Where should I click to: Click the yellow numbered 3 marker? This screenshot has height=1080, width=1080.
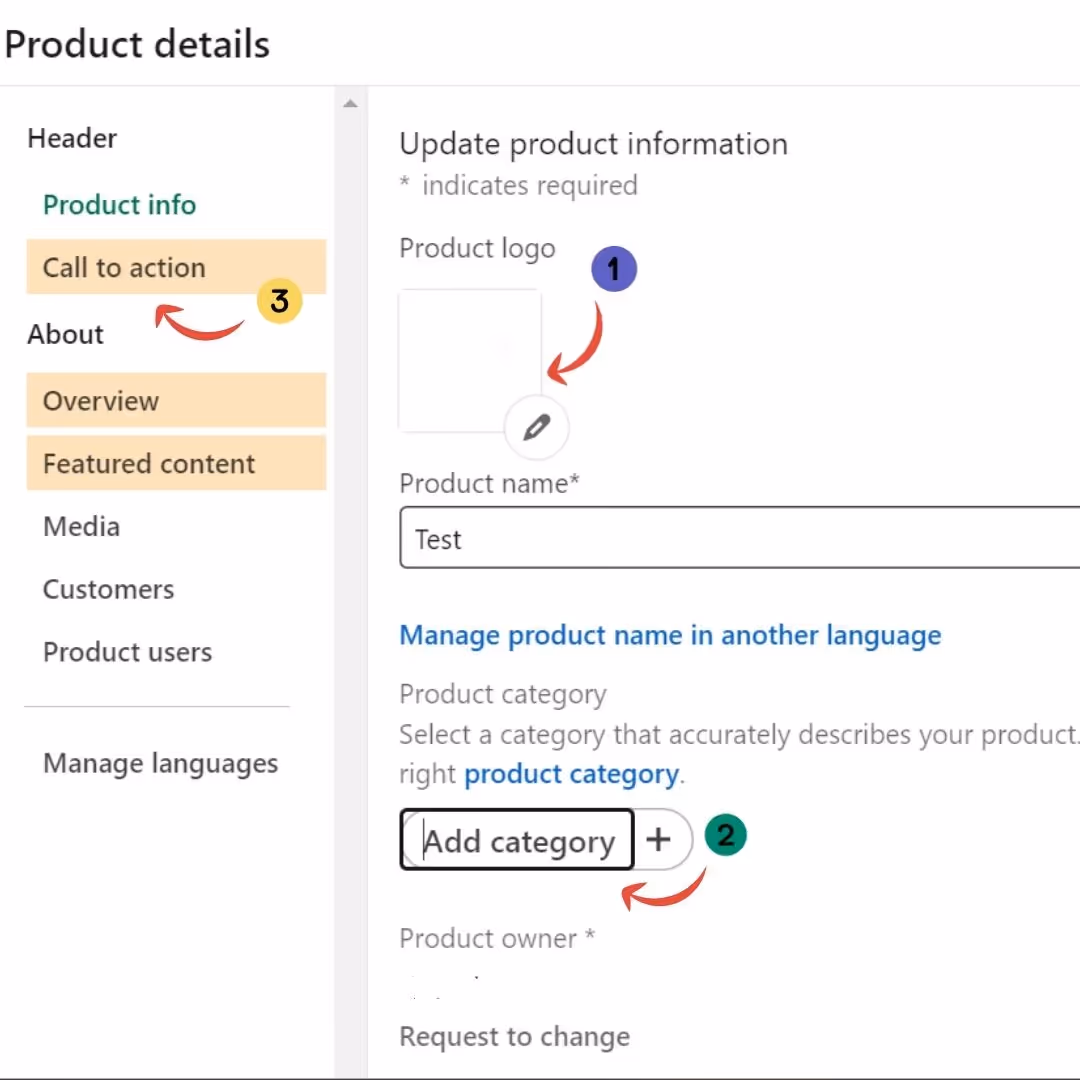coord(279,300)
